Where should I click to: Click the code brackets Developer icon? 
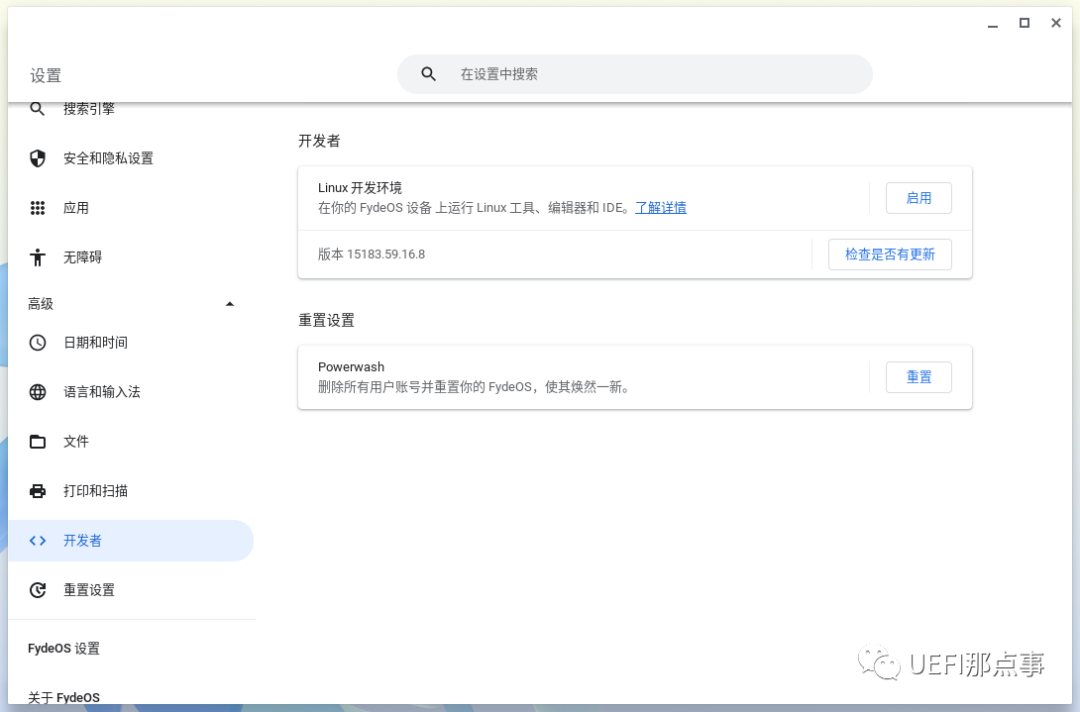pos(38,540)
